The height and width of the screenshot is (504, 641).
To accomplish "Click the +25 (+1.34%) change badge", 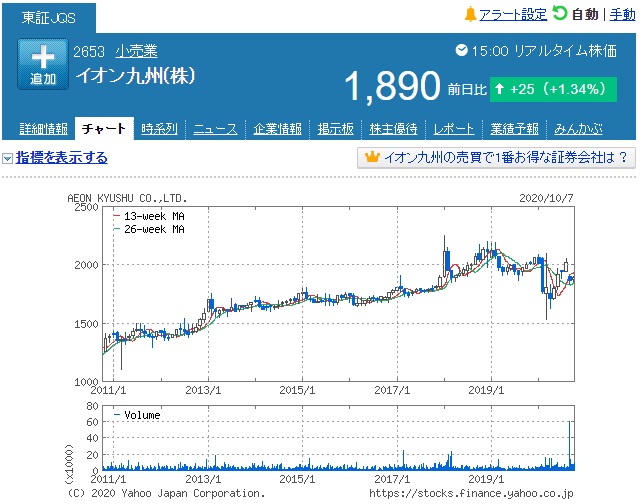I will pos(553,89).
